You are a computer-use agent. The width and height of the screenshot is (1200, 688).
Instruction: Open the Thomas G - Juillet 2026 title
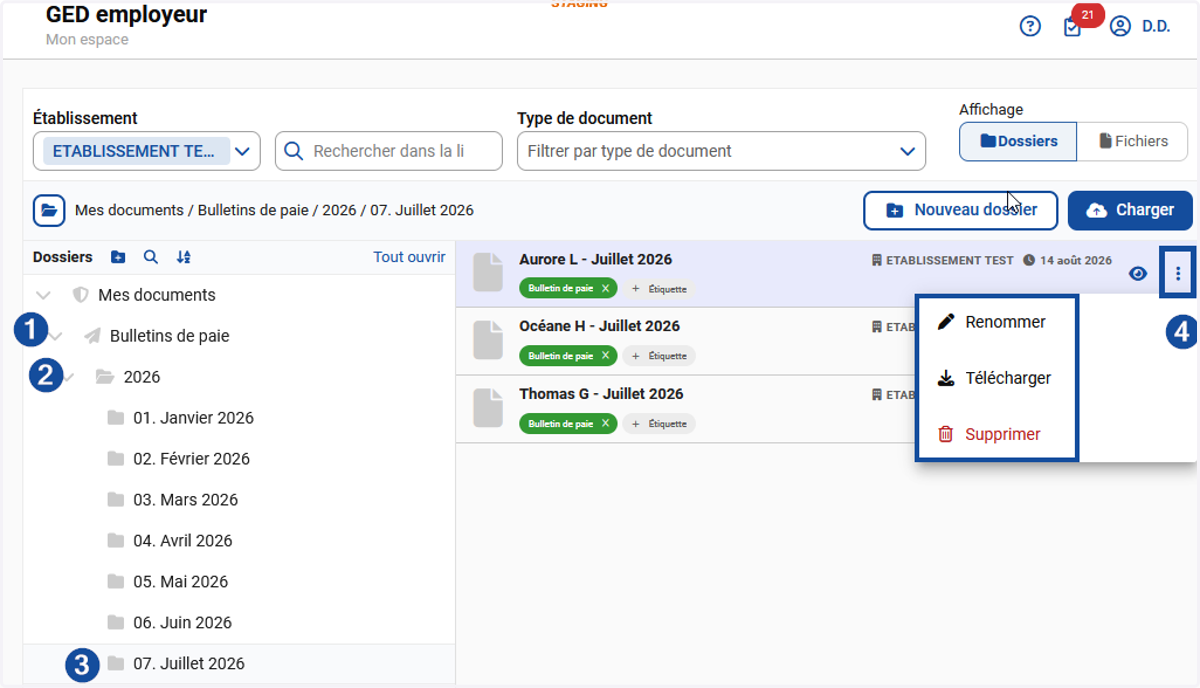601,394
